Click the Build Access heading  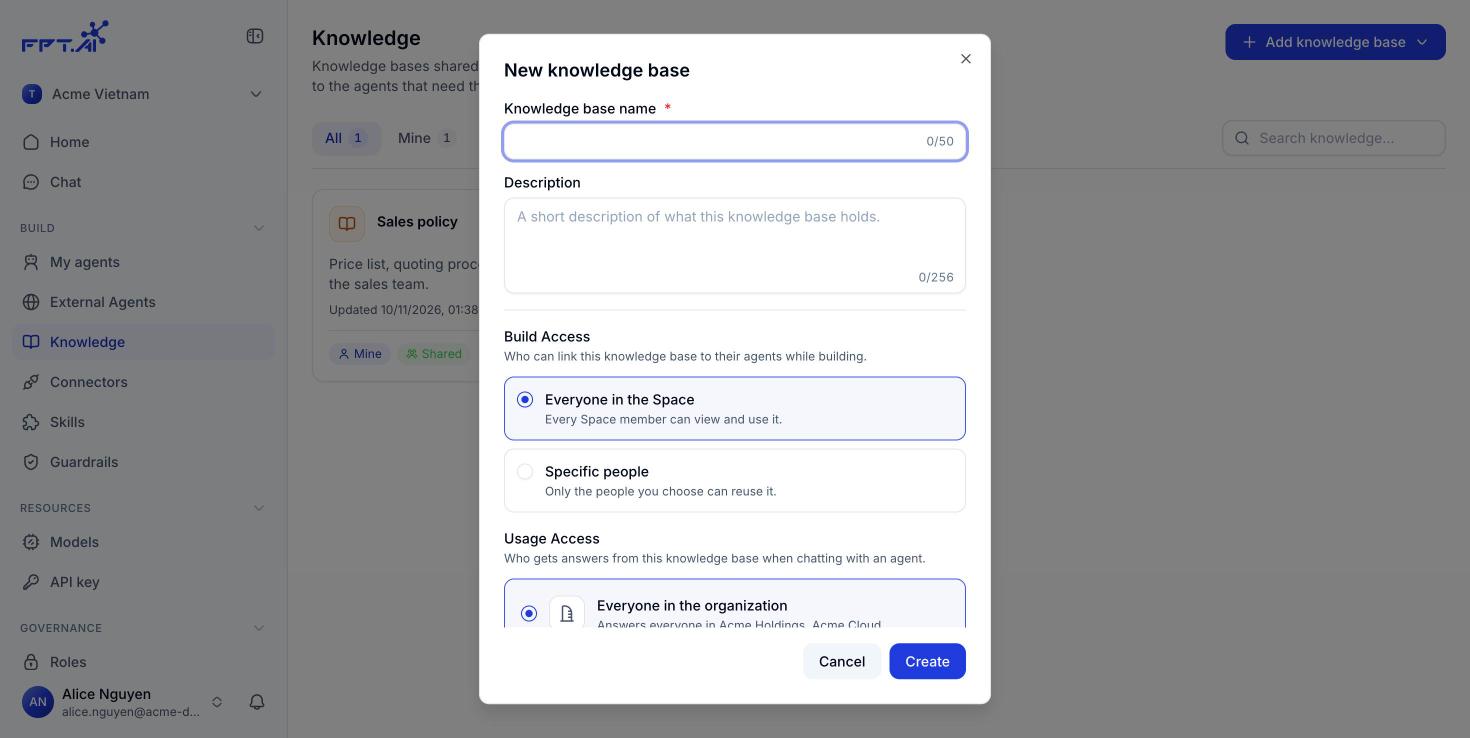click(547, 336)
